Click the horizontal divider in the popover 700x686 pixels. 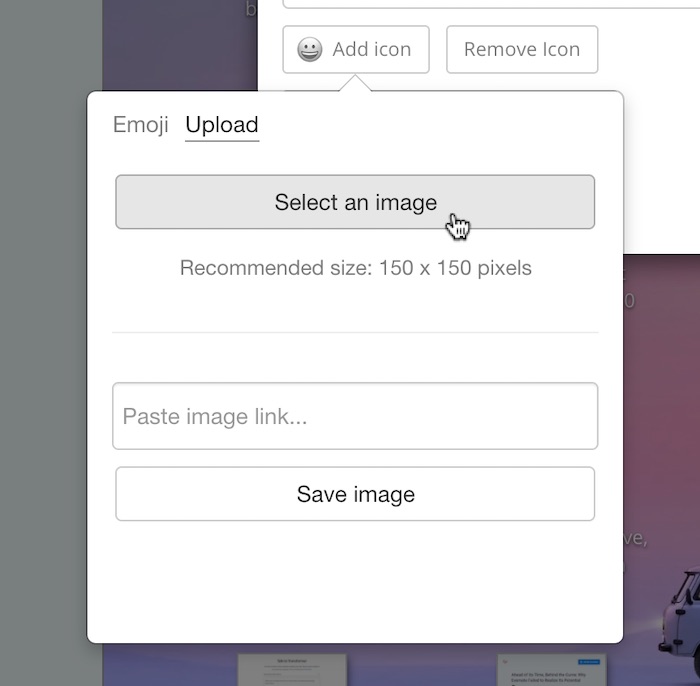pyautogui.click(x=355, y=332)
